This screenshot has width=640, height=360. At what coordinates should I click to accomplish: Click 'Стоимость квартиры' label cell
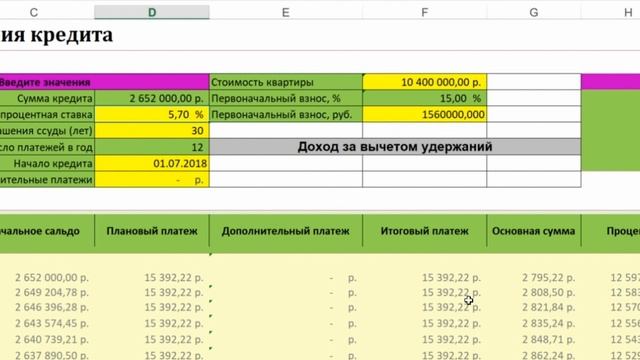(286, 82)
